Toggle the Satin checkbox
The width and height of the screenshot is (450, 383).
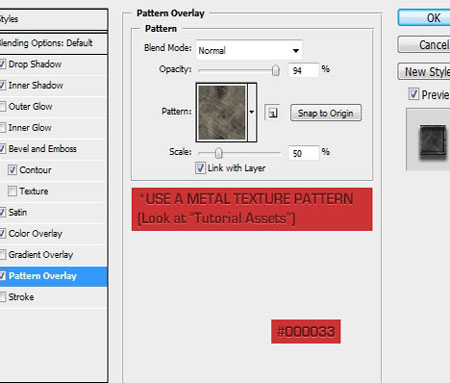pos(3,212)
